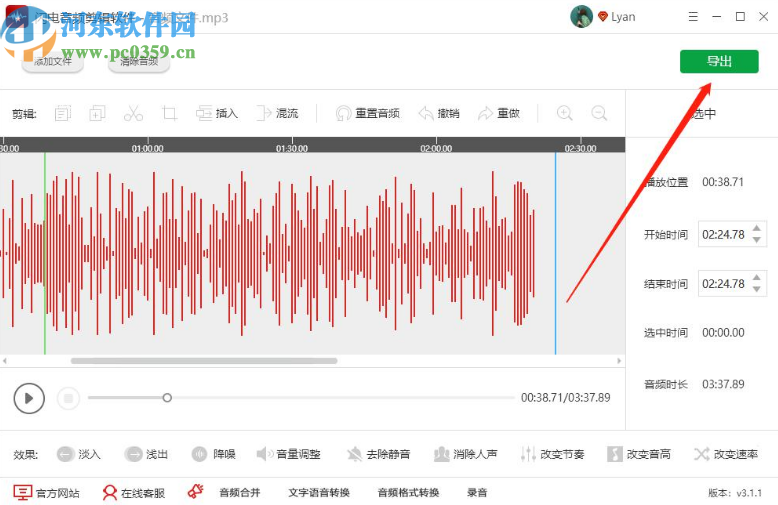This screenshot has height=505, width=778.
Task: Click the play position value 00:38.71
Action: (x=723, y=182)
